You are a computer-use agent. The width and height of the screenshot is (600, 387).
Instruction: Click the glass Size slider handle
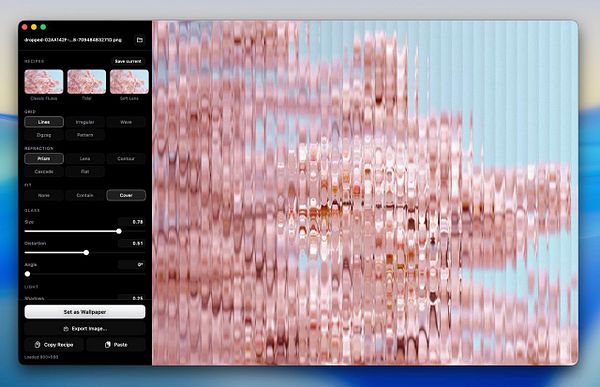click(x=119, y=231)
